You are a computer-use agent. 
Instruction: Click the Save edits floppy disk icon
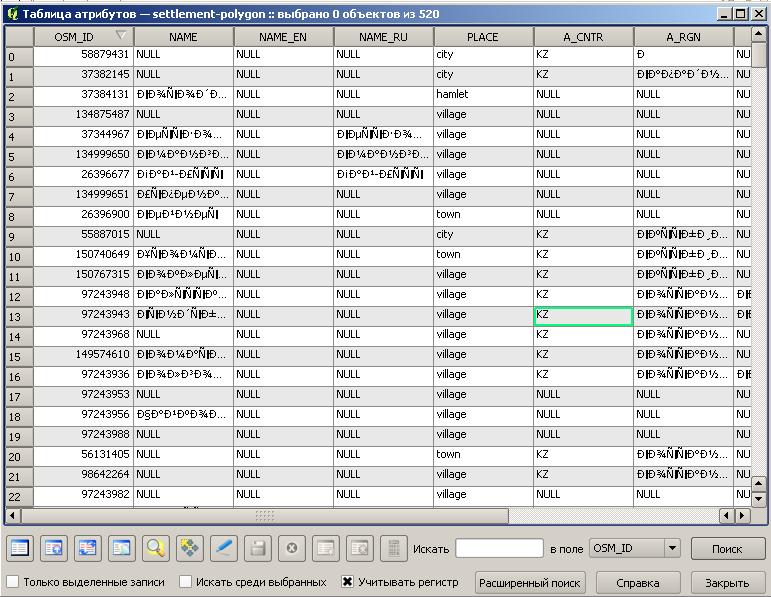[257, 548]
